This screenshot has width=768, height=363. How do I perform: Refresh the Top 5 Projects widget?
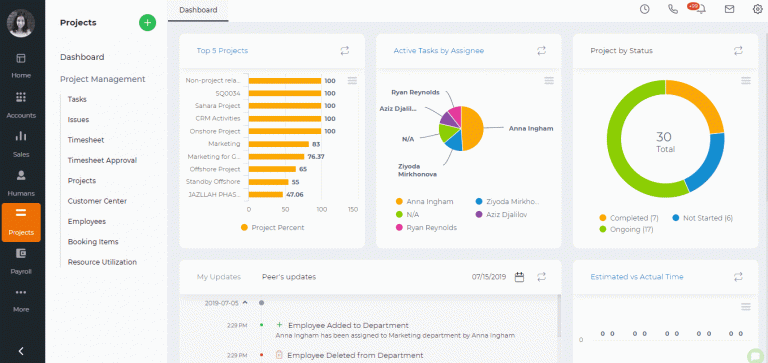click(345, 50)
